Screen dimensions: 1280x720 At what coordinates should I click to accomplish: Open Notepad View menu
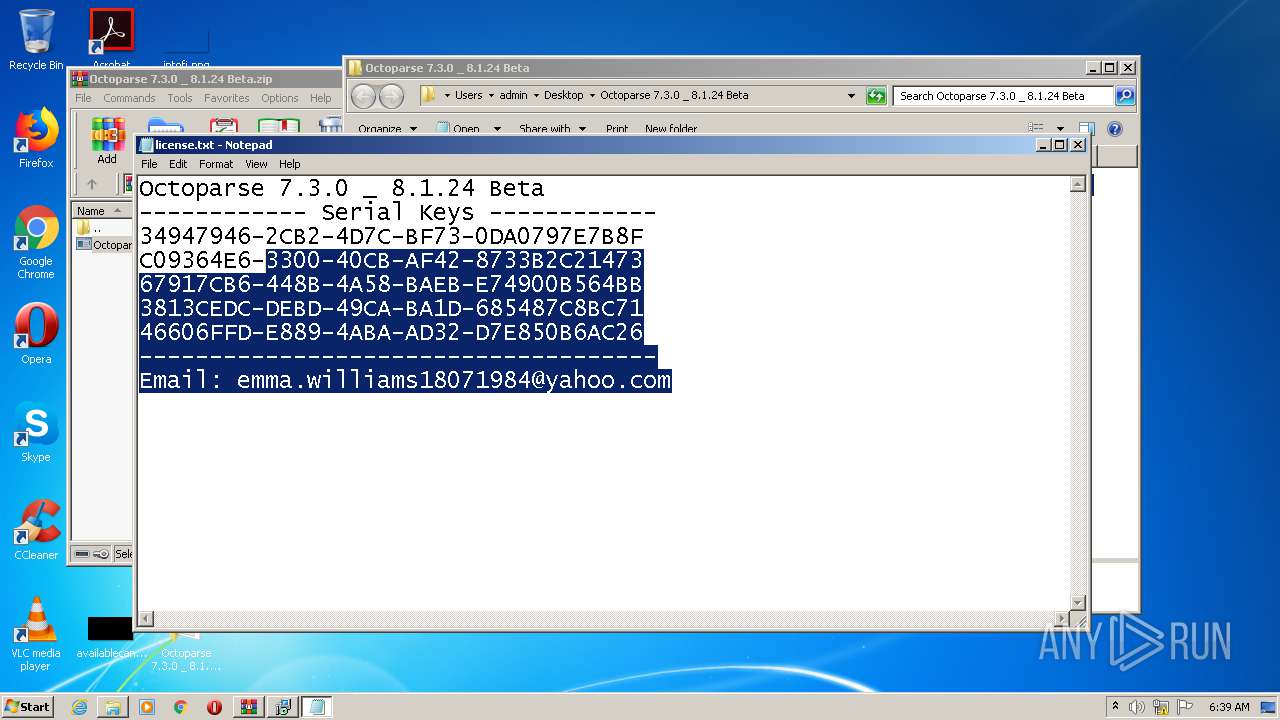[x=257, y=164]
